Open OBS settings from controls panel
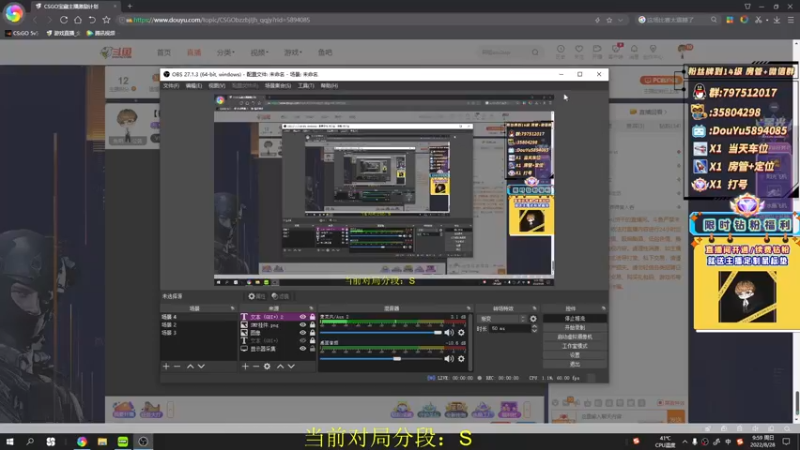 click(x=574, y=355)
